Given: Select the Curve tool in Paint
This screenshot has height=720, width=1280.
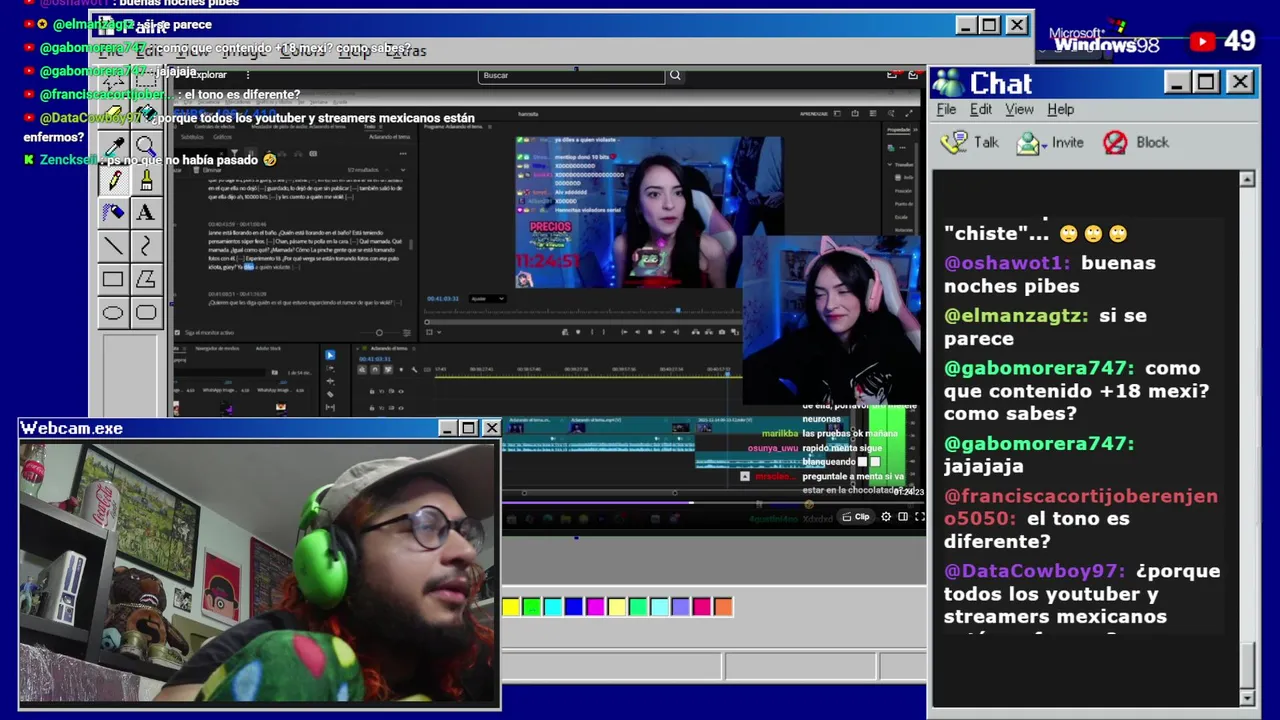Looking at the screenshot, I should tap(146, 246).
